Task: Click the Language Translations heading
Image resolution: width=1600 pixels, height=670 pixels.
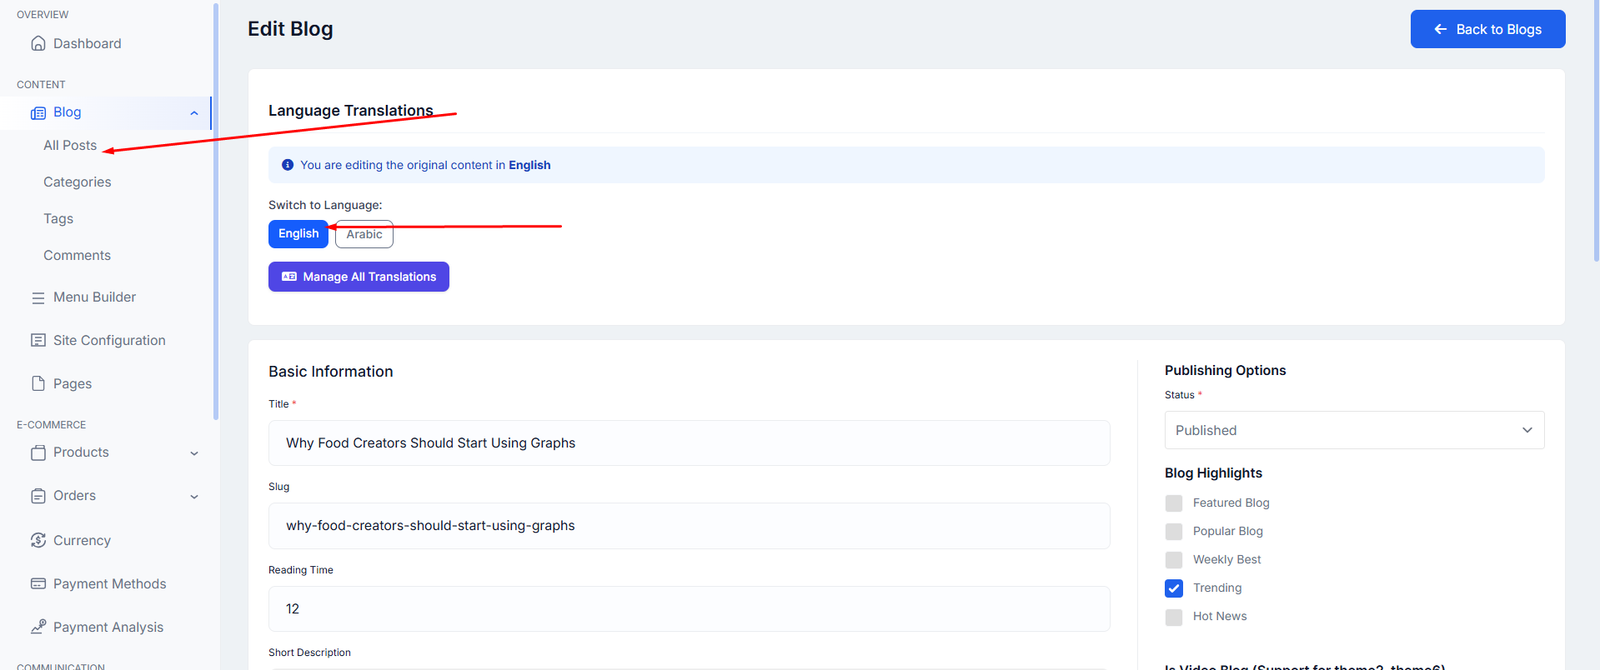Action: (x=350, y=110)
